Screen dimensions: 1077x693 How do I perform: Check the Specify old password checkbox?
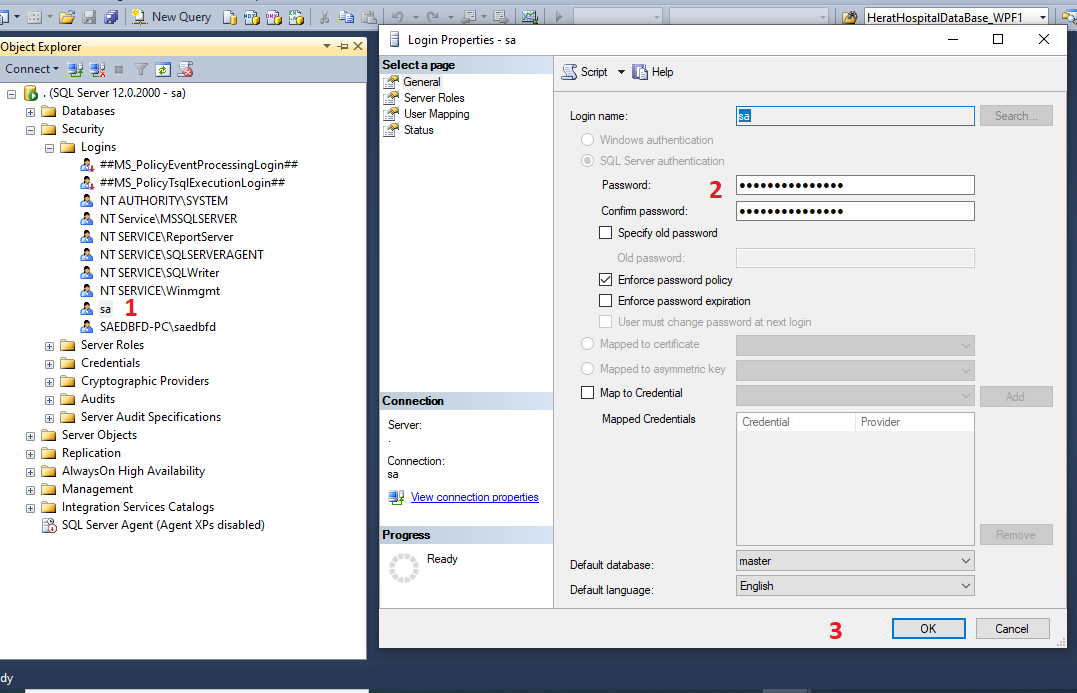605,233
